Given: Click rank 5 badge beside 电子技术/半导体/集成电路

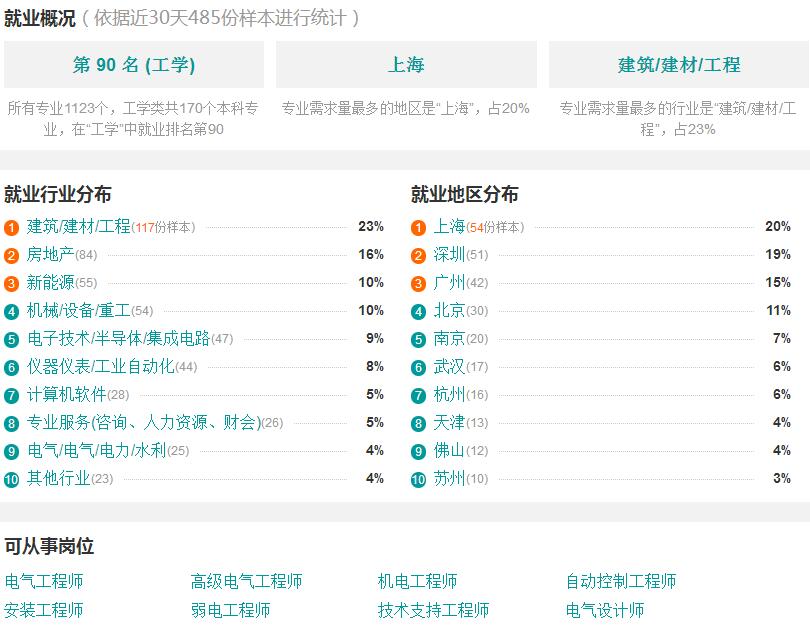Looking at the screenshot, I should point(11,339).
